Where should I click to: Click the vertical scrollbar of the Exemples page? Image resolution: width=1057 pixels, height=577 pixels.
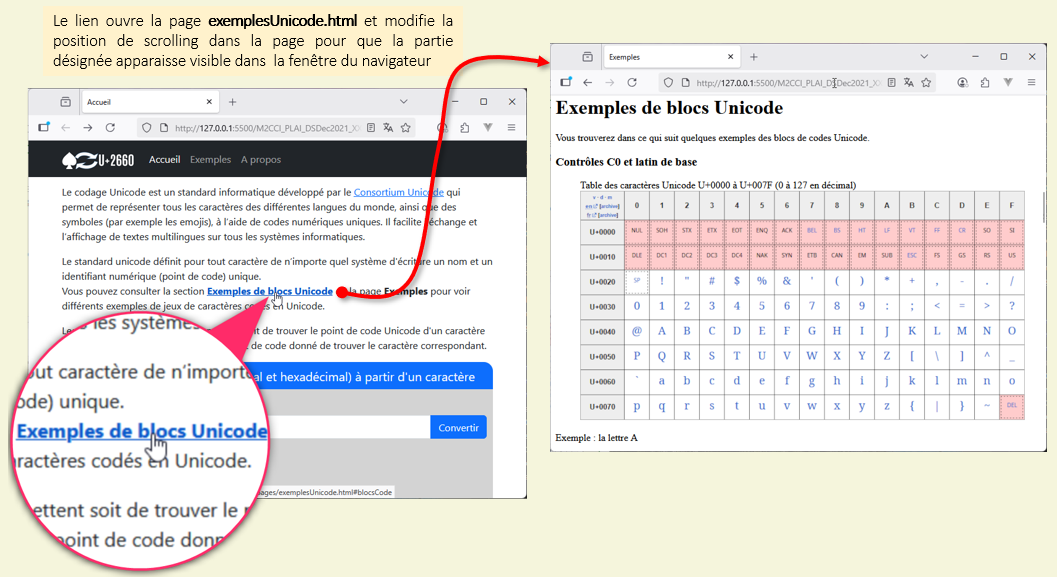1044,205
